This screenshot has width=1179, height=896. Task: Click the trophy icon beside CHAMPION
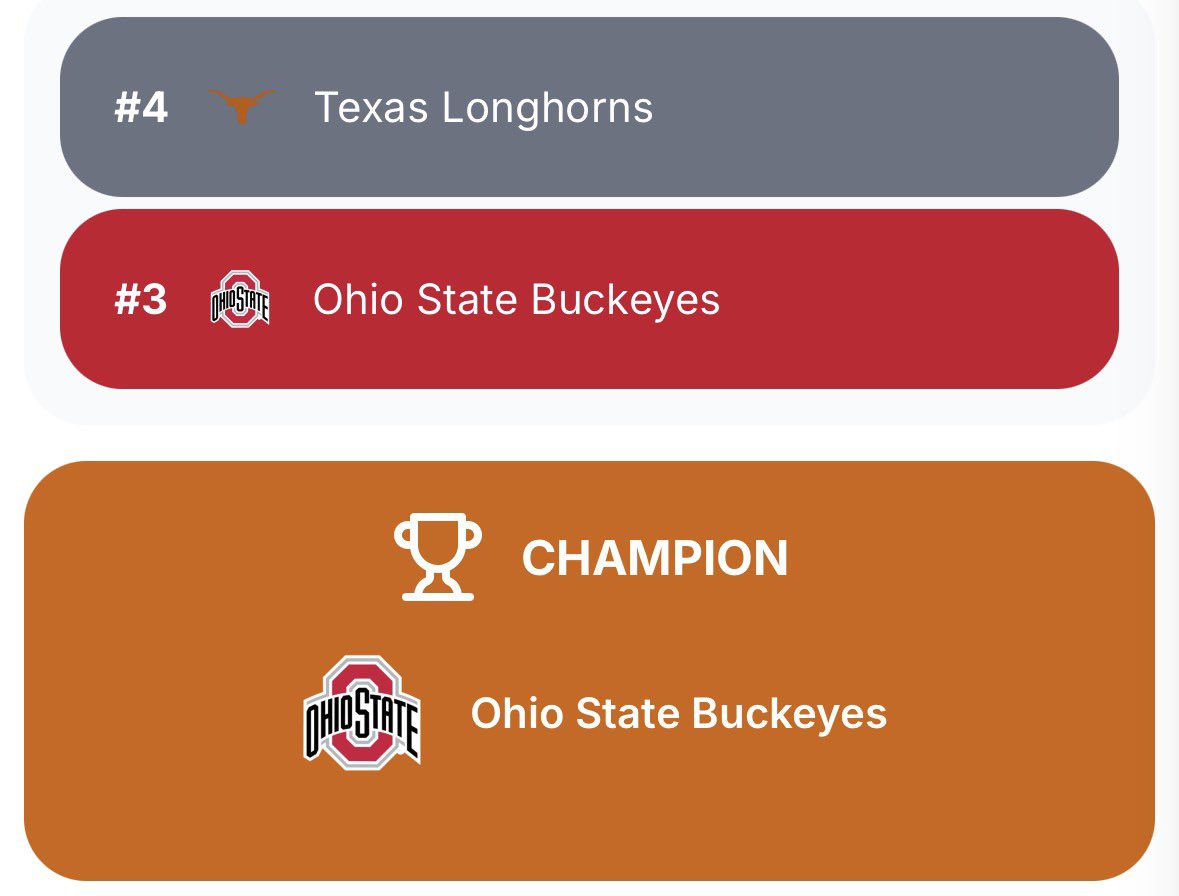pos(438,557)
